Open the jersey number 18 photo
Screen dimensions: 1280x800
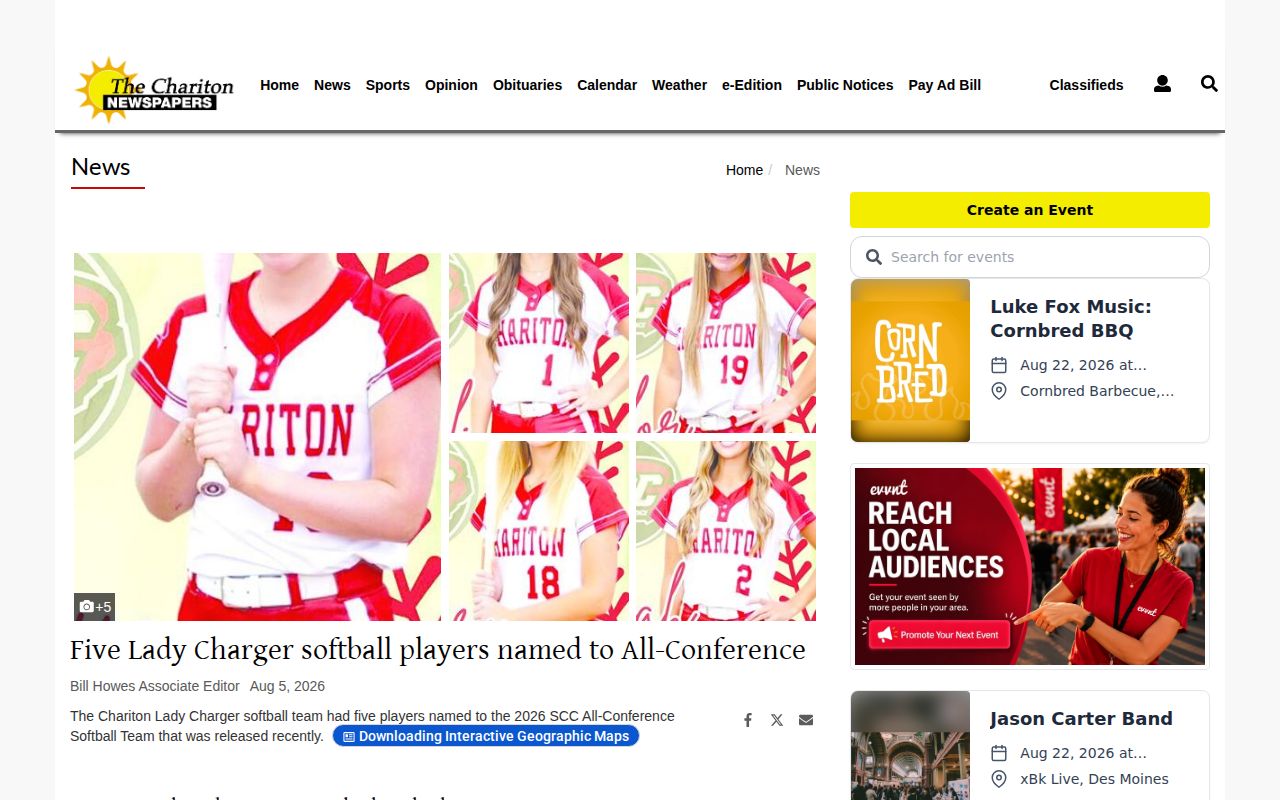click(x=539, y=531)
